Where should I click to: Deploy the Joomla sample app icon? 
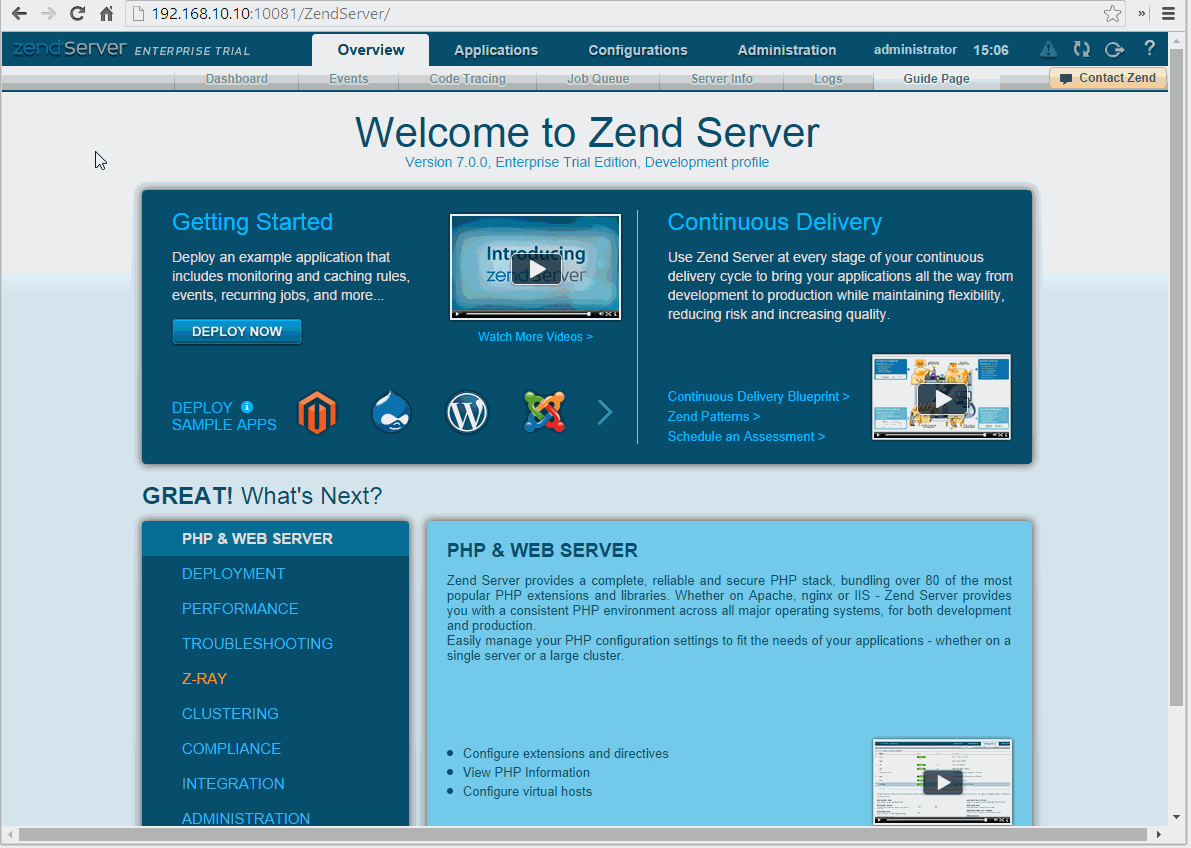pyautogui.click(x=545, y=413)
